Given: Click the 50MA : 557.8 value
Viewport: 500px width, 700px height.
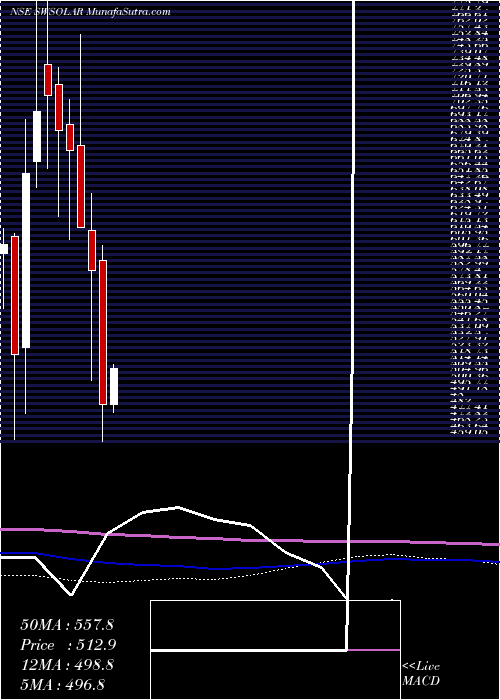Looking at the screenshot, I should [x=67, y=625].
